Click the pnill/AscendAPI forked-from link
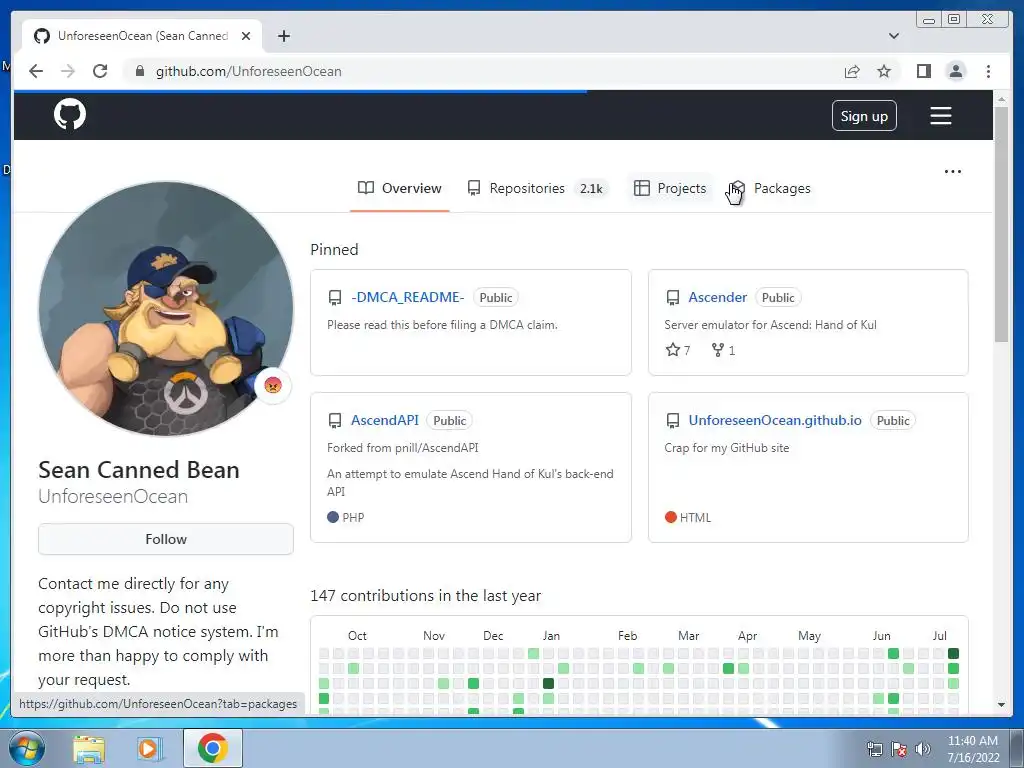 click(434, 448)
